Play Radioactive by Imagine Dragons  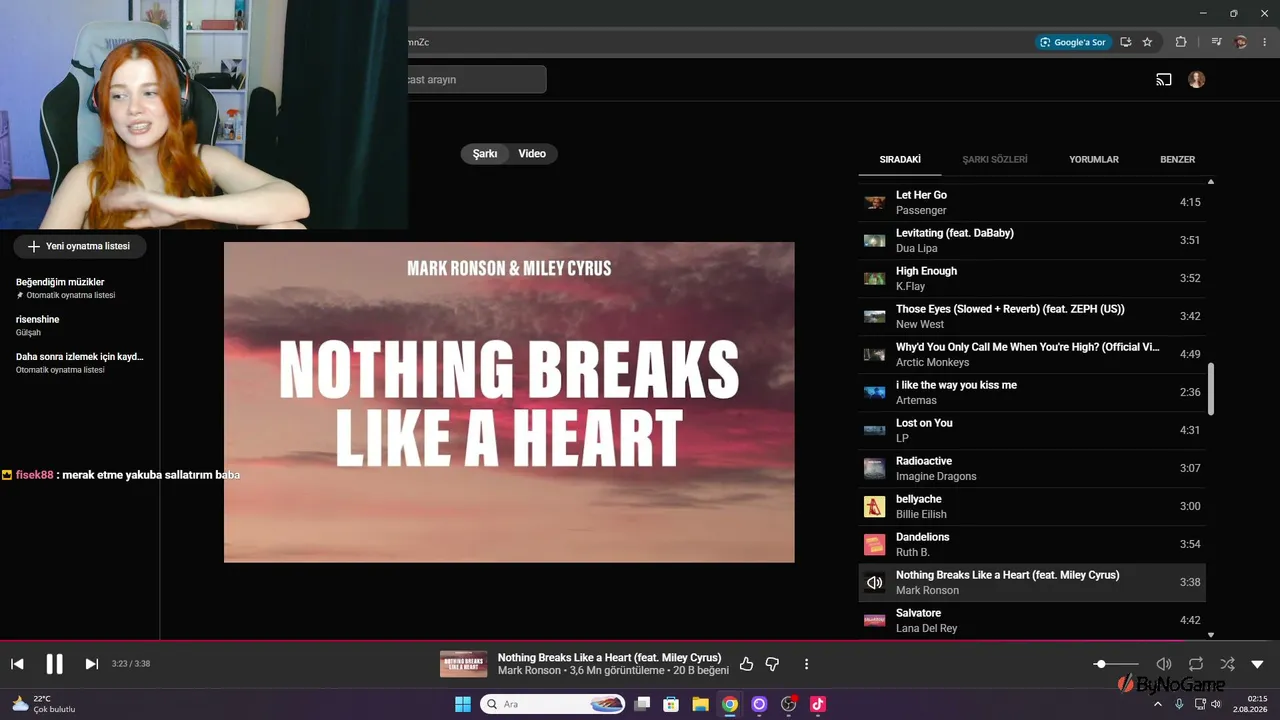tap(1032, 469)
